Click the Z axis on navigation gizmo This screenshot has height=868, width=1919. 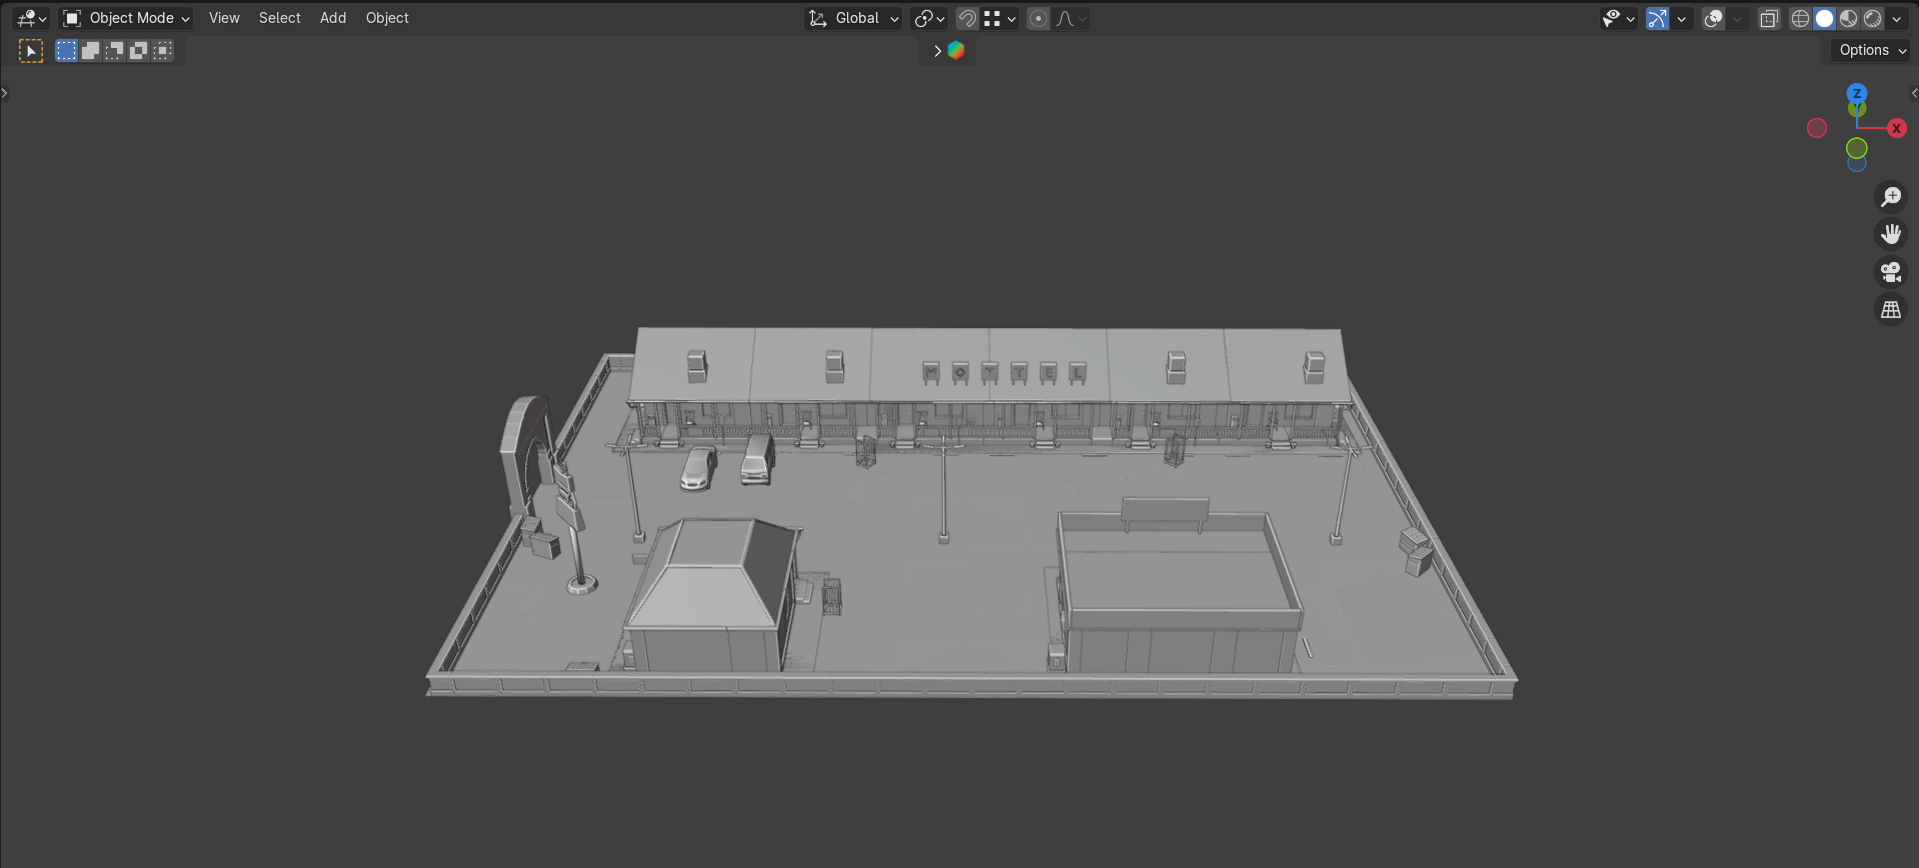(x=1857, y=93)
